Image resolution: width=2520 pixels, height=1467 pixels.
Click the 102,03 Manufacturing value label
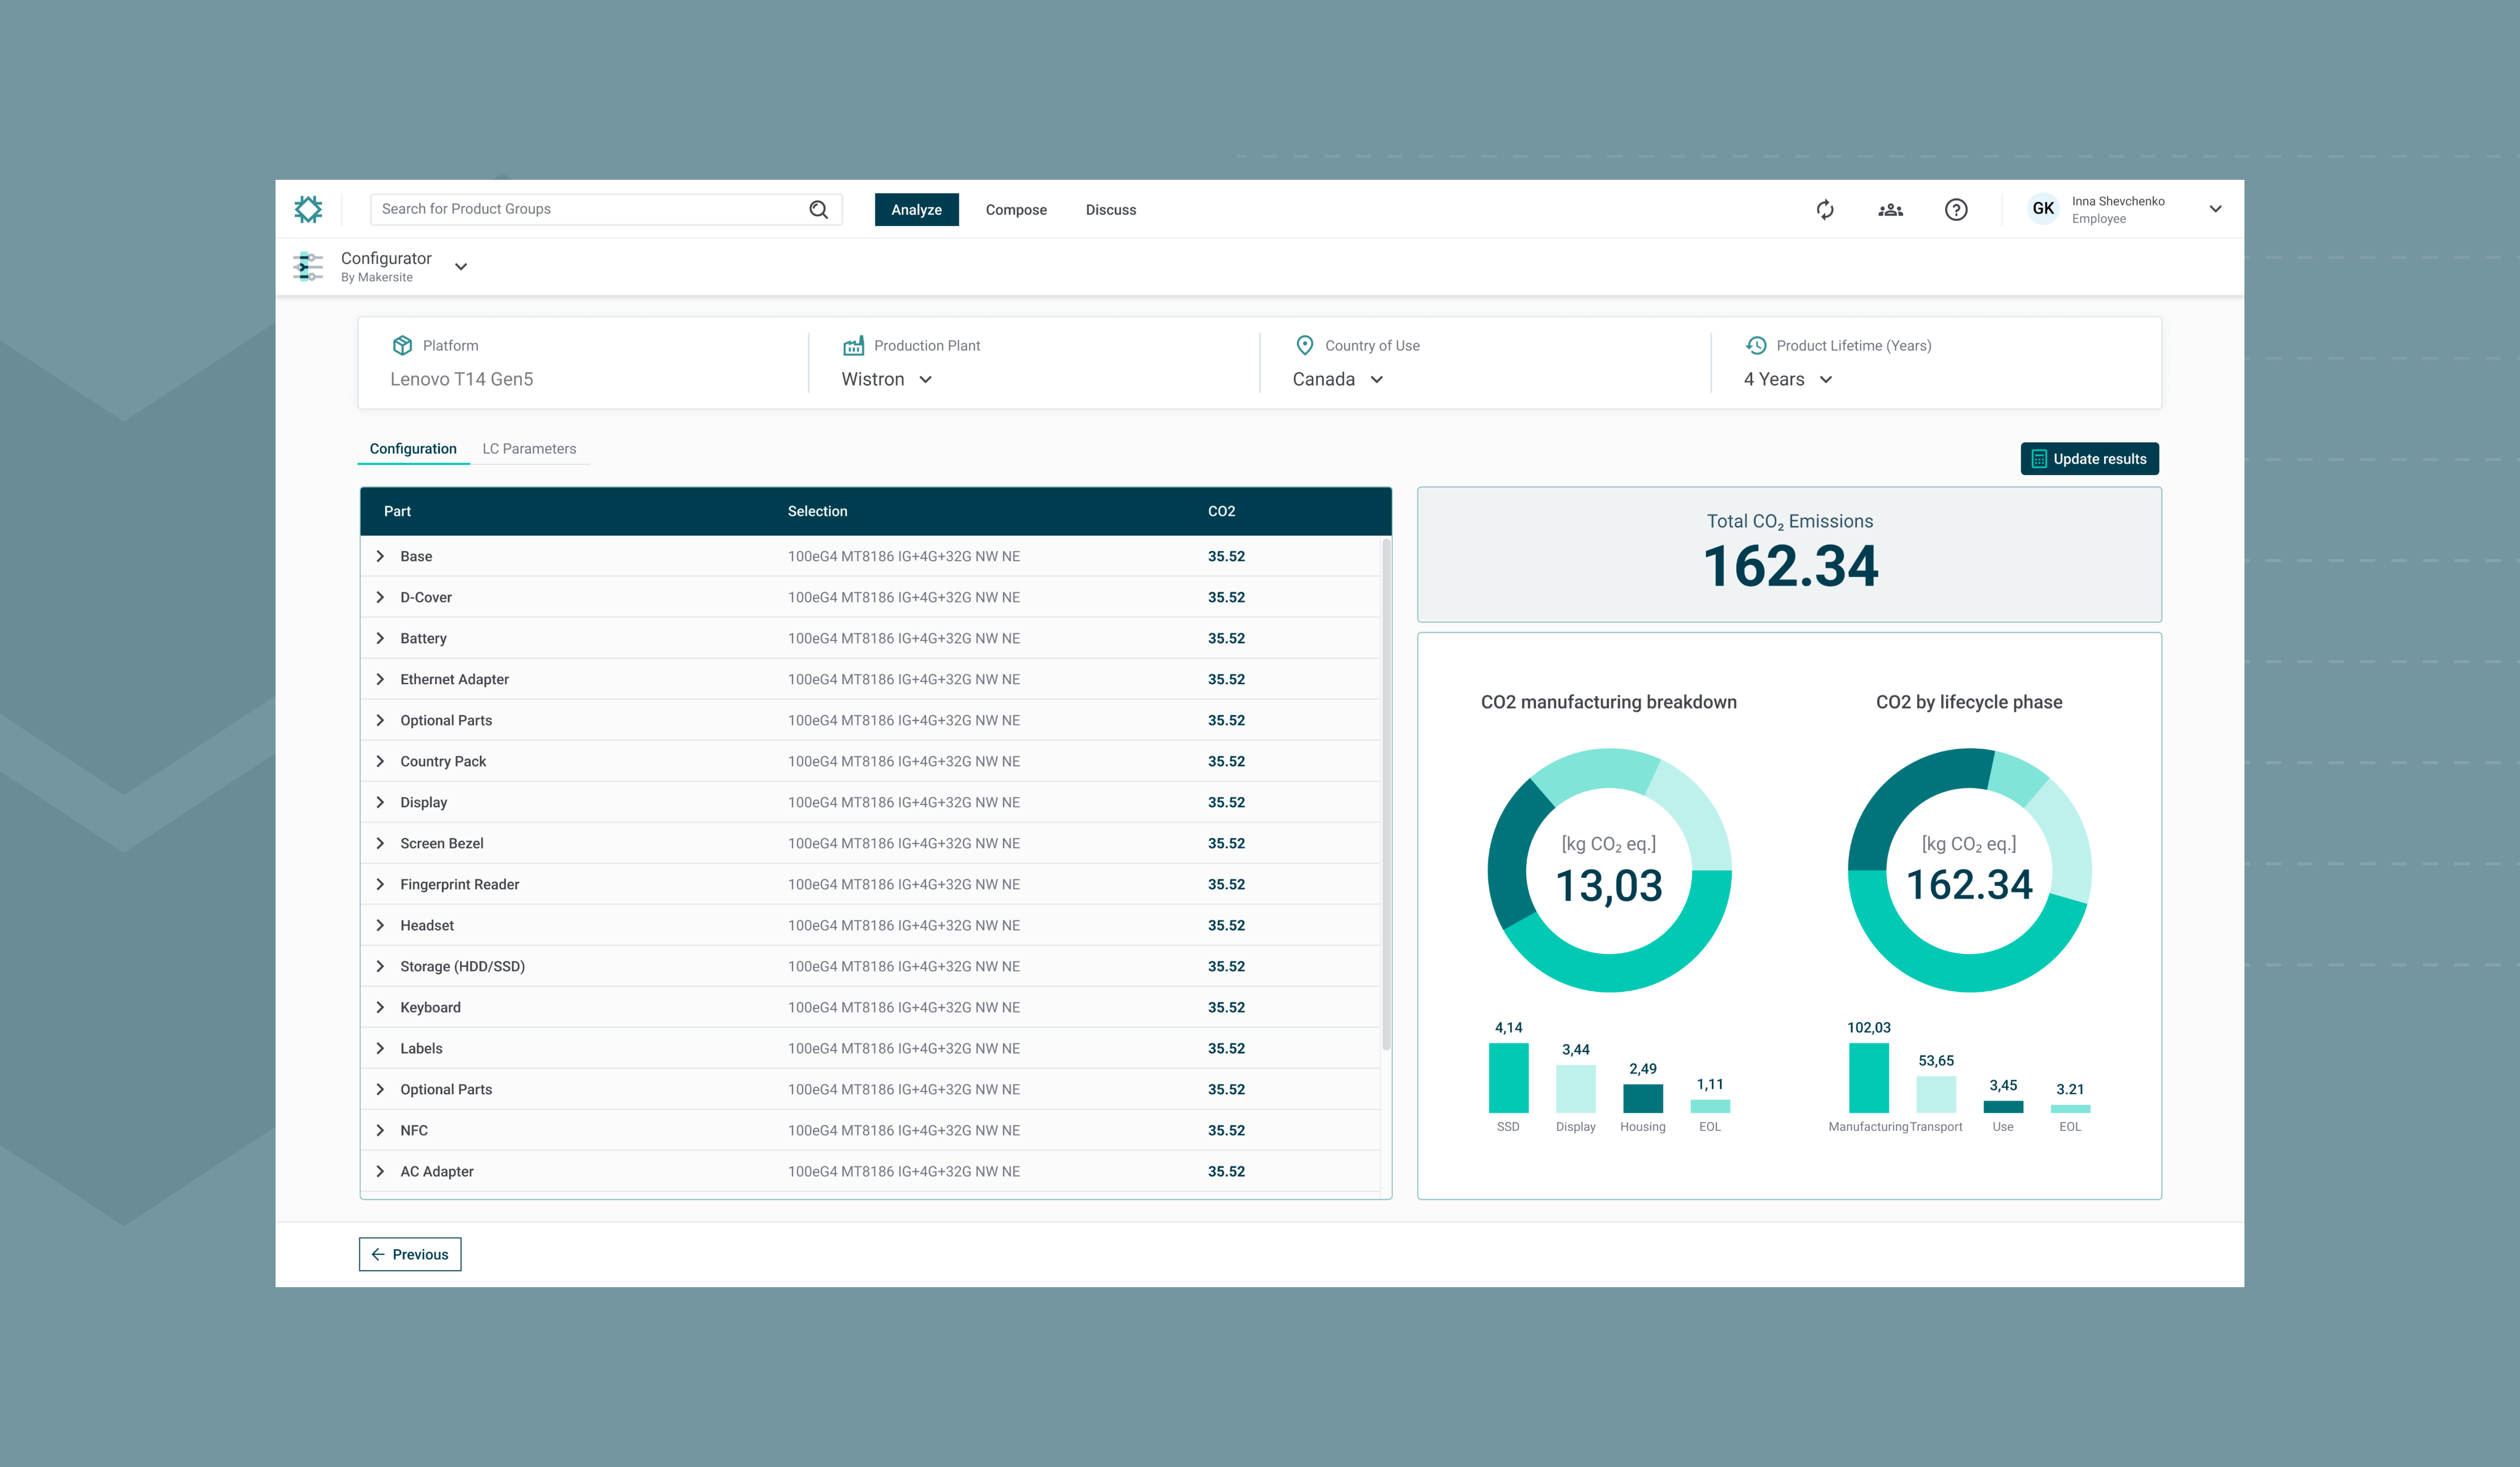click(x=1868, y=1028)
